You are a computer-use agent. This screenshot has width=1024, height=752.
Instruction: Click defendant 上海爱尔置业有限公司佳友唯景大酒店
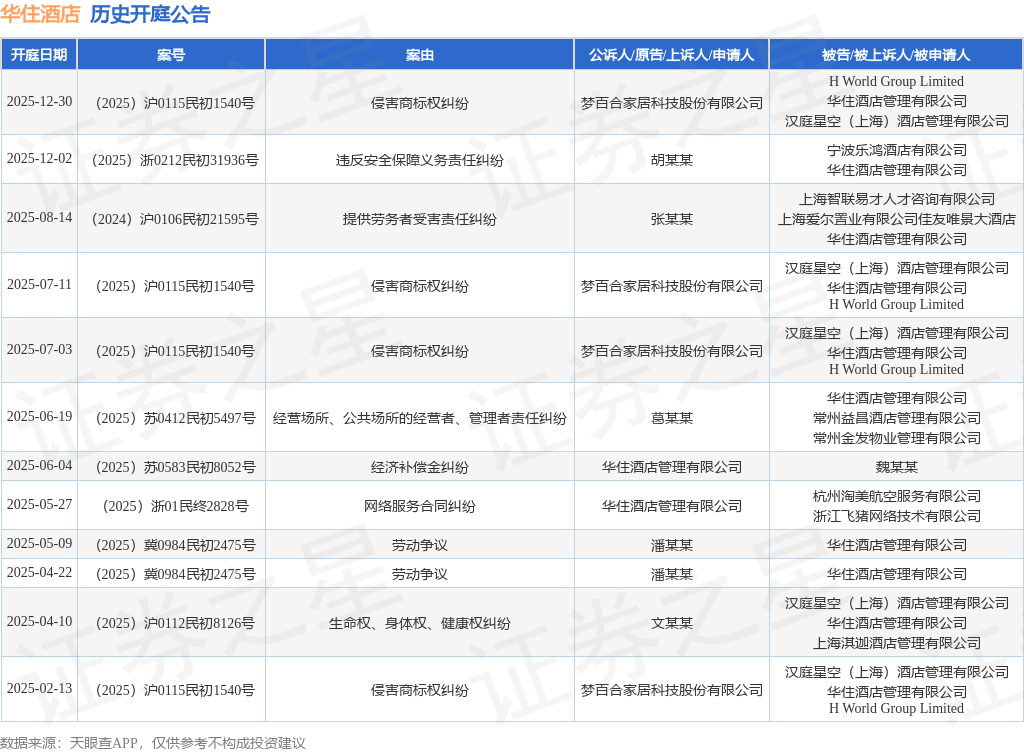click(897, 219)
